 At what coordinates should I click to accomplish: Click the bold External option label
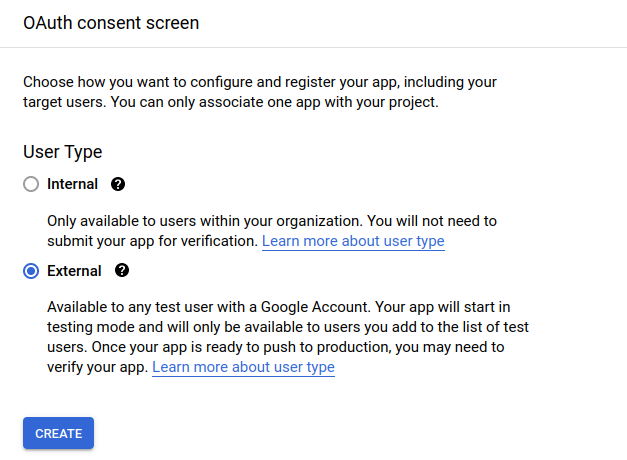(x=74, y=271)
